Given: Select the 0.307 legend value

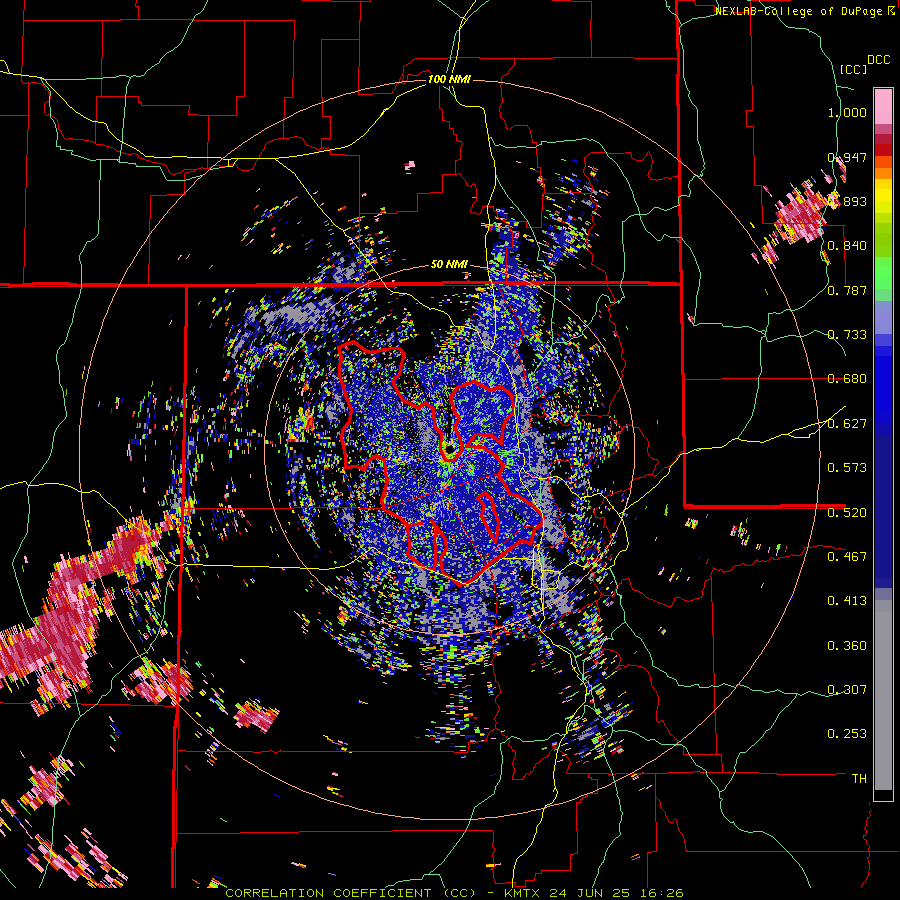Looking at the screenshot, I should coord(847,690).
